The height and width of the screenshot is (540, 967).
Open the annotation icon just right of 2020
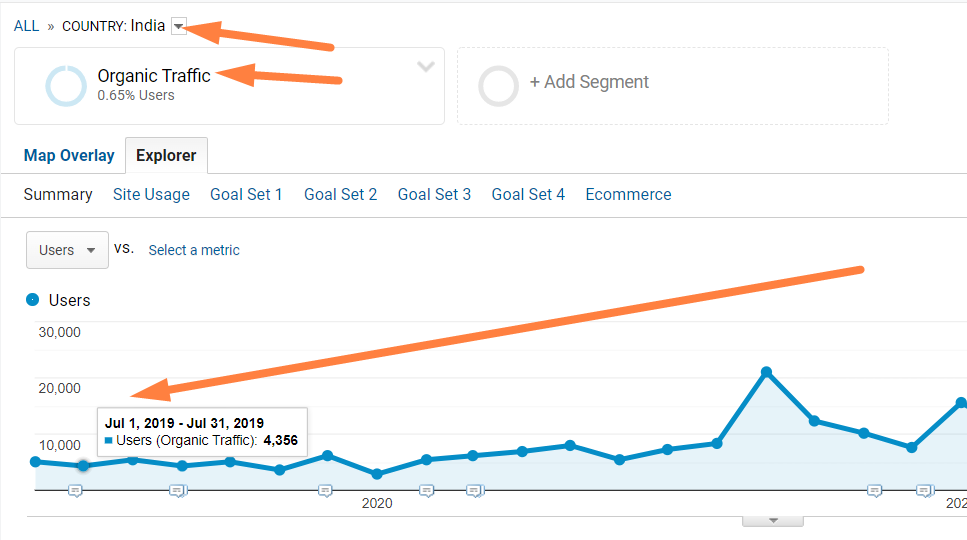[427, 491]
